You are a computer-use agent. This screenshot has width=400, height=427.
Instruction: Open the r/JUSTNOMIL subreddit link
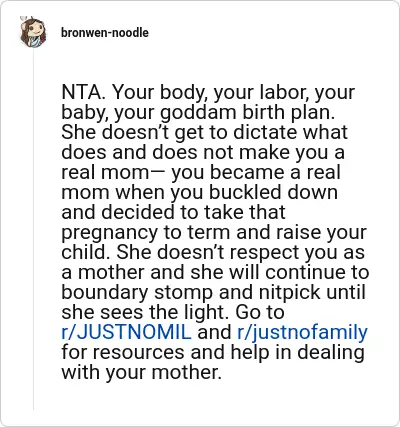pyautogui.click(x=126, y=332)
